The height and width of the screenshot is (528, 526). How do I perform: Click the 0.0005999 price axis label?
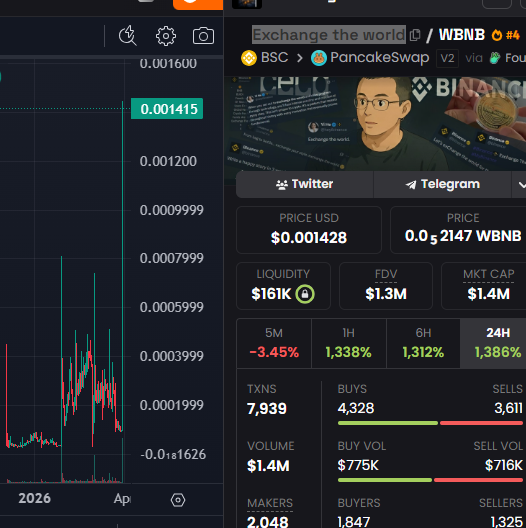pyautogui.click(x=171, y=307)
